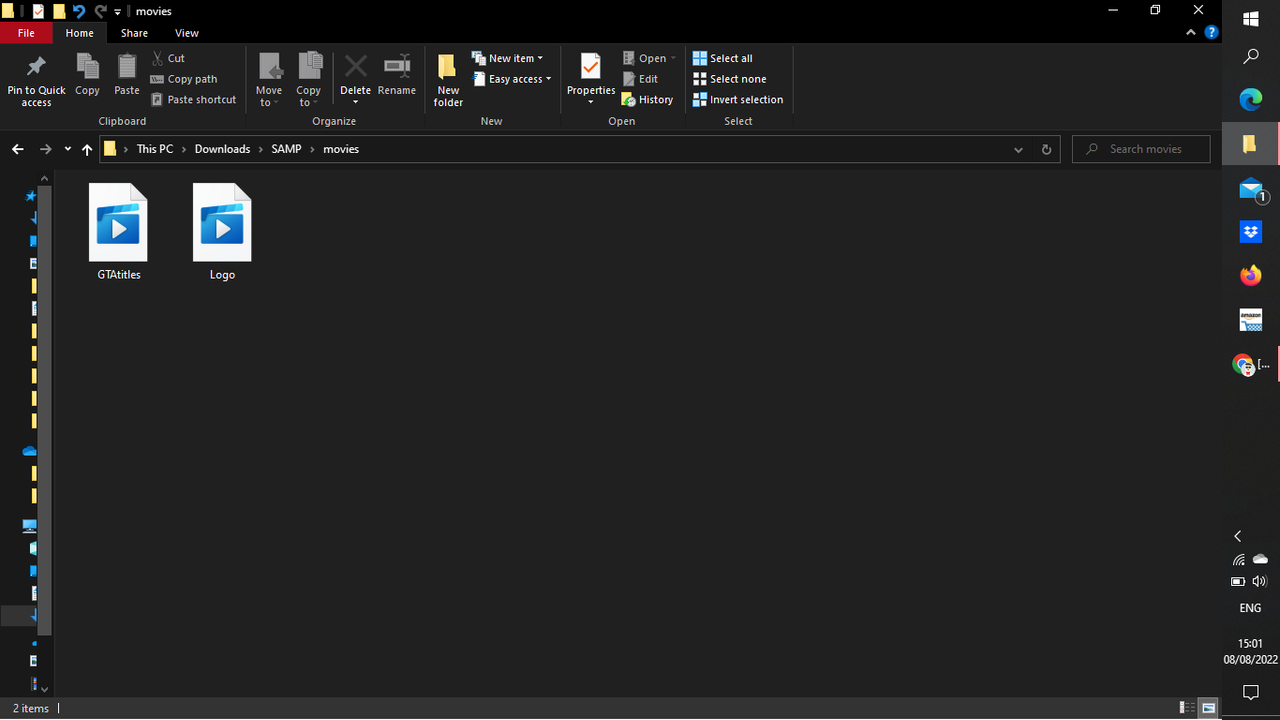Click This PC monitor in navigation pane
This screenshot has height=720, width=1280.
pos(30,526)
